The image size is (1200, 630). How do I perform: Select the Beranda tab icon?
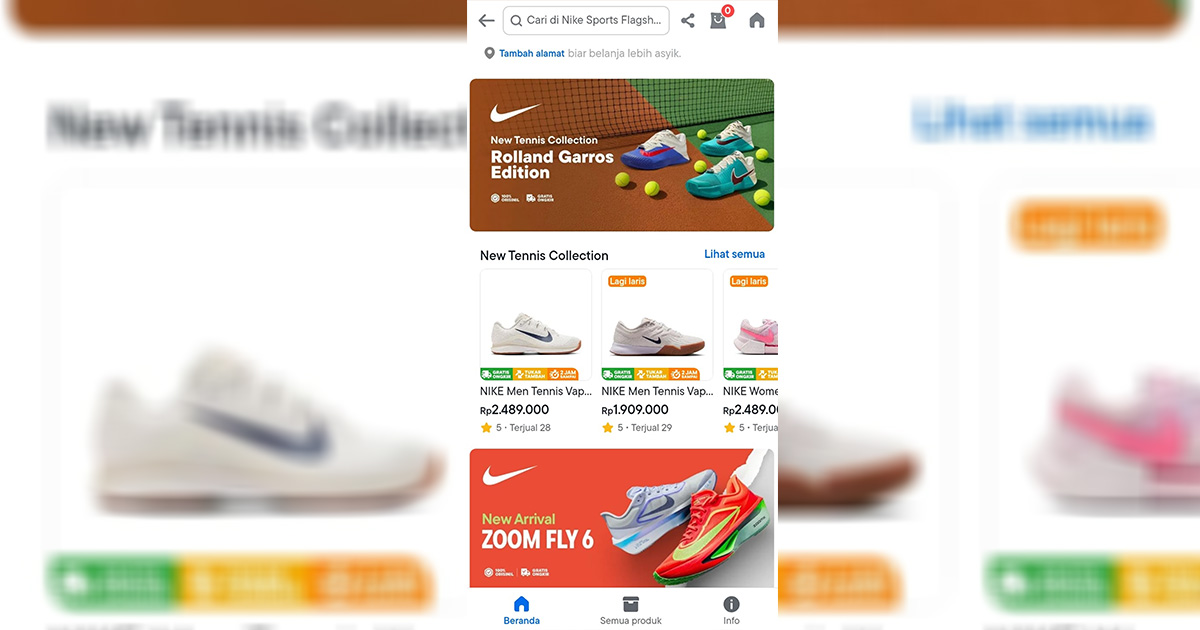[x=521, y=604]
